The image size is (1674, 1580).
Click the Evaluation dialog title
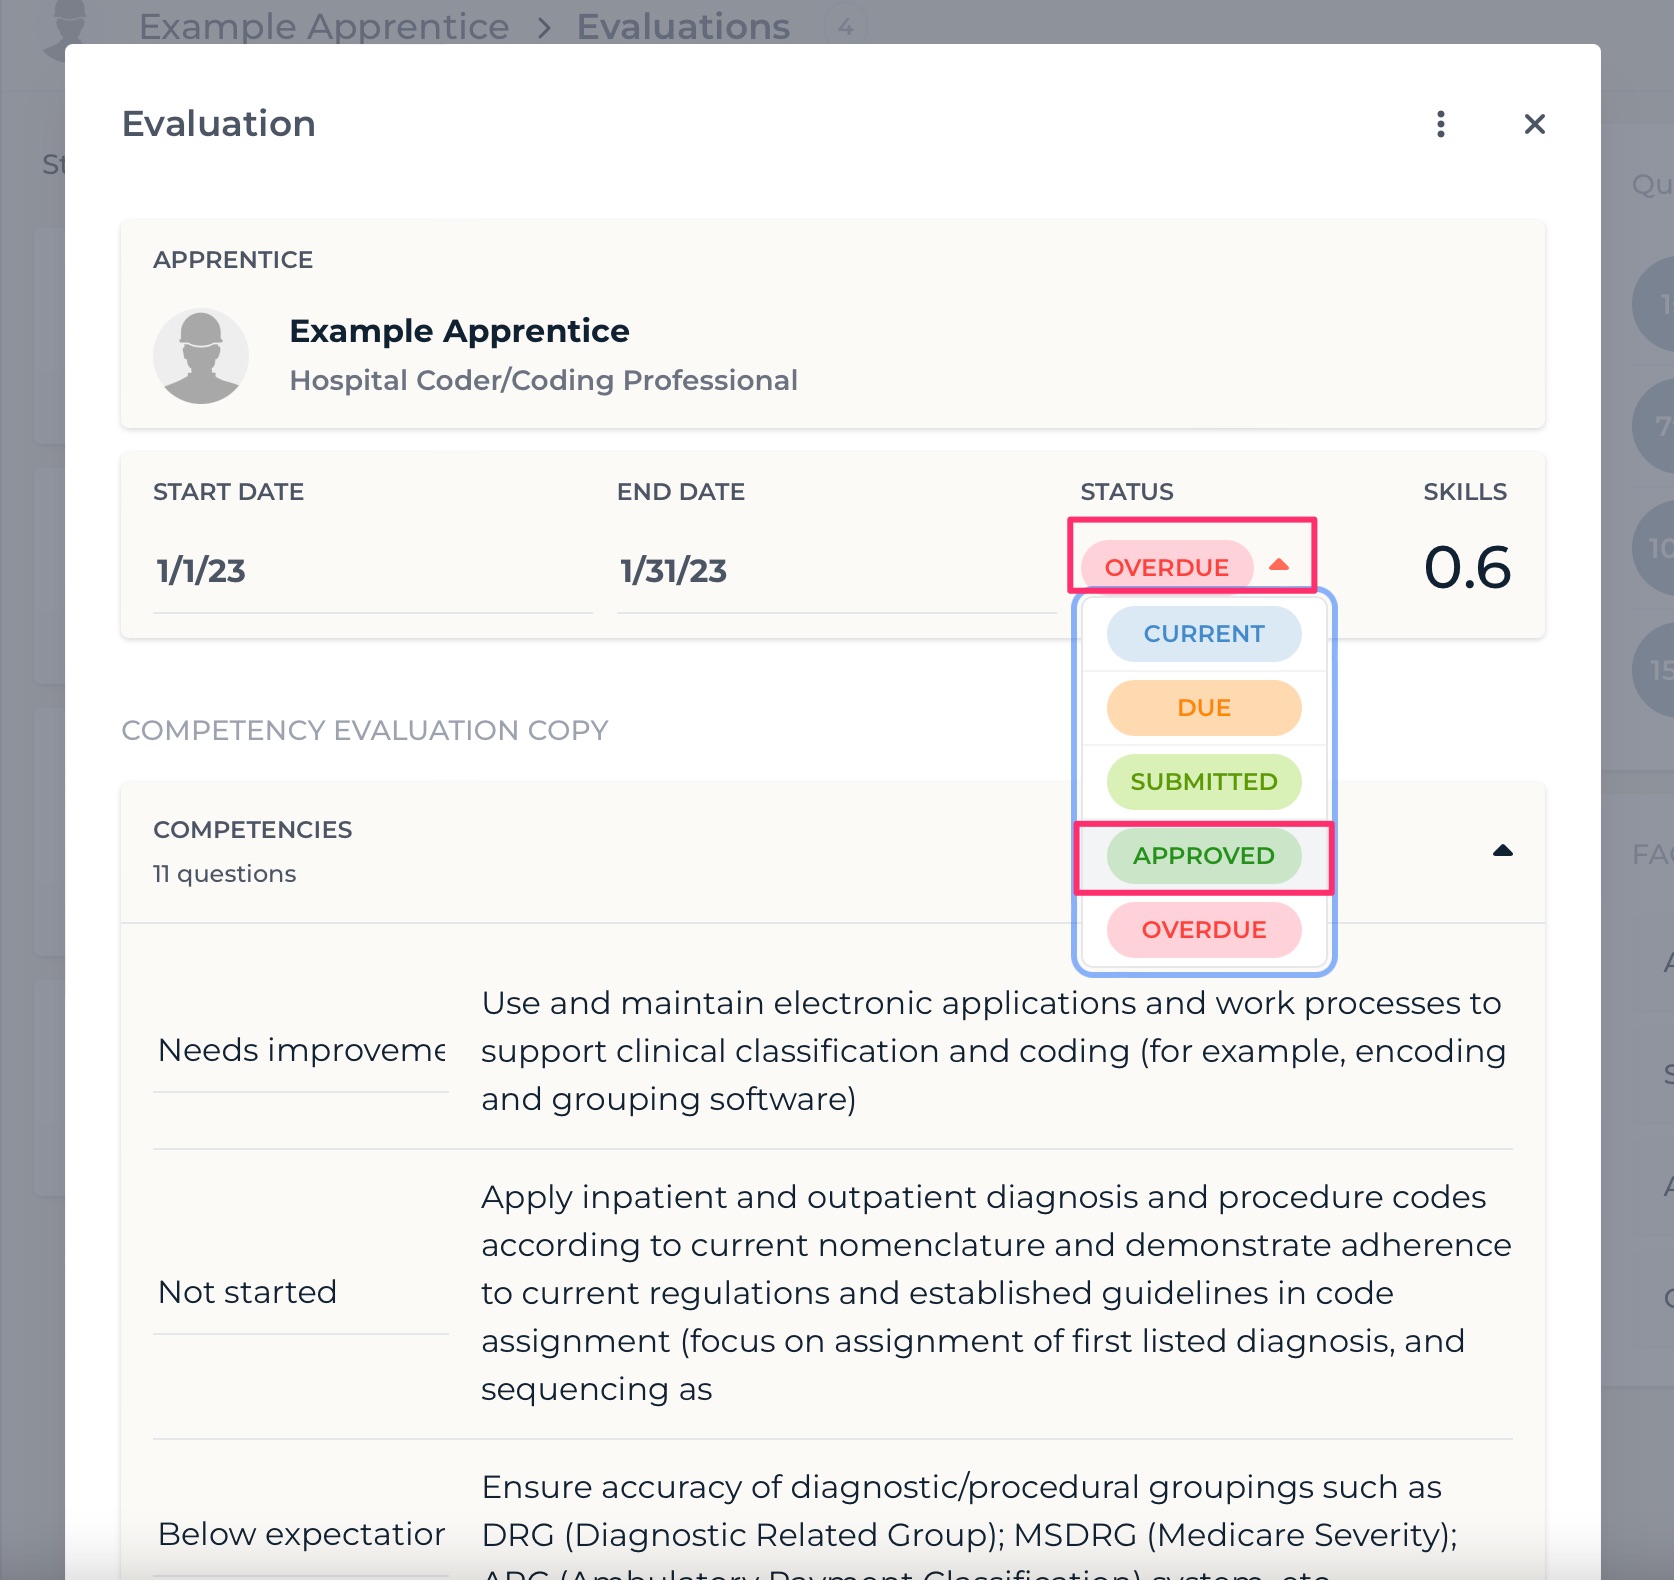(218, 124)
